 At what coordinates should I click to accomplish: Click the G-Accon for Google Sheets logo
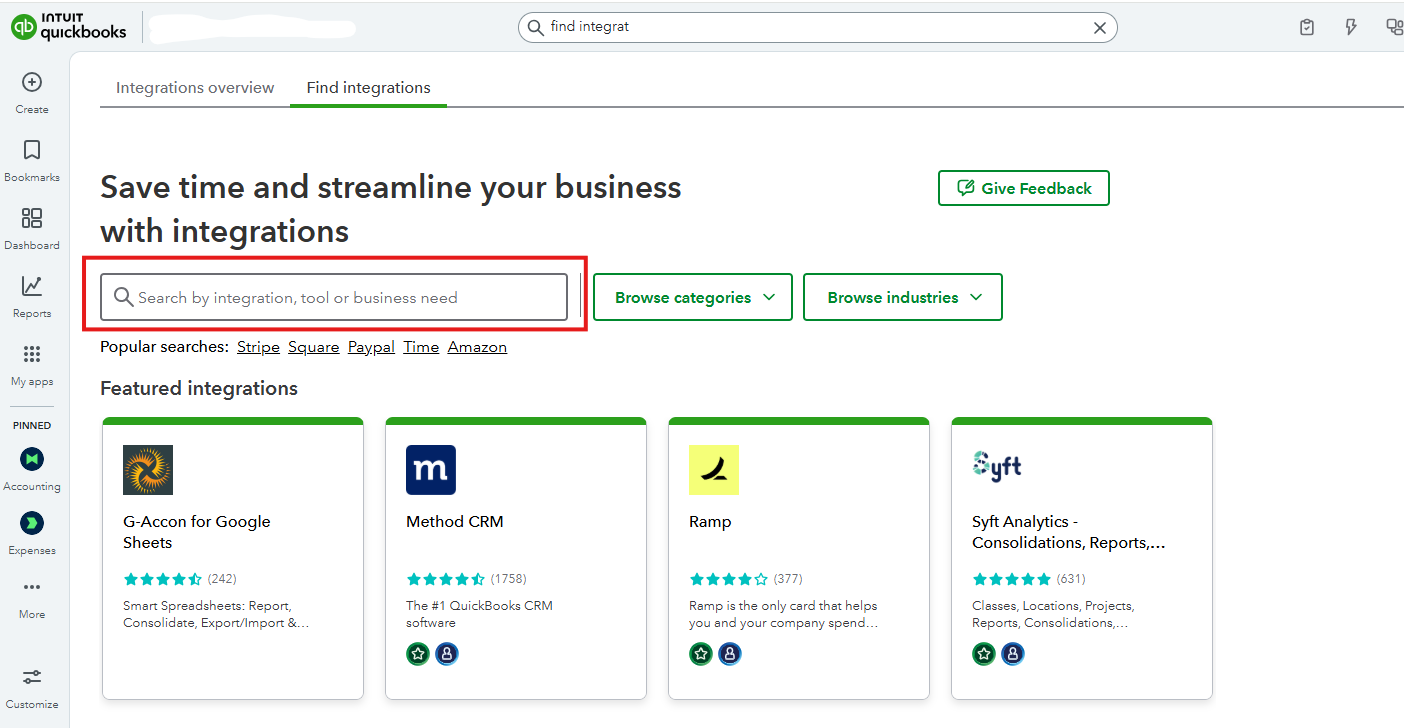coord(148,470)
